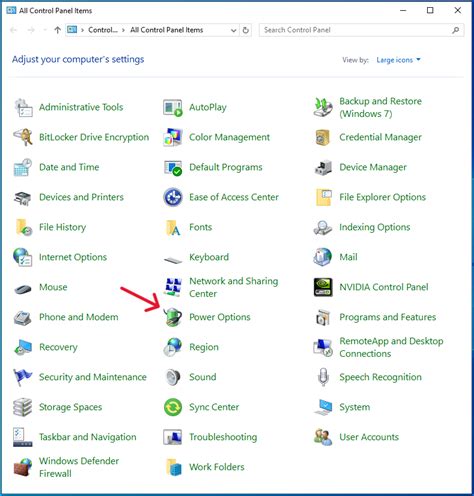Click the address bar Control Panel icon
Image resolution: width=474 pixels, height=496 pixels.
[72, 30]
